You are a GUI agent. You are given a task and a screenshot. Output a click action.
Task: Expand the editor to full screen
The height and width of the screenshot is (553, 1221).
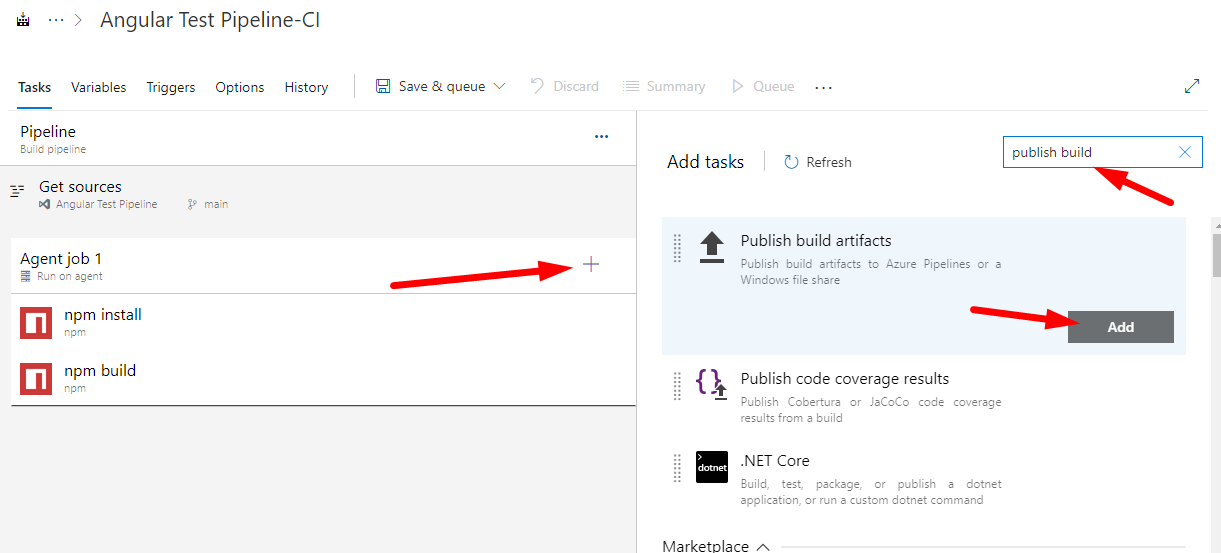(x=1191, y=87)
